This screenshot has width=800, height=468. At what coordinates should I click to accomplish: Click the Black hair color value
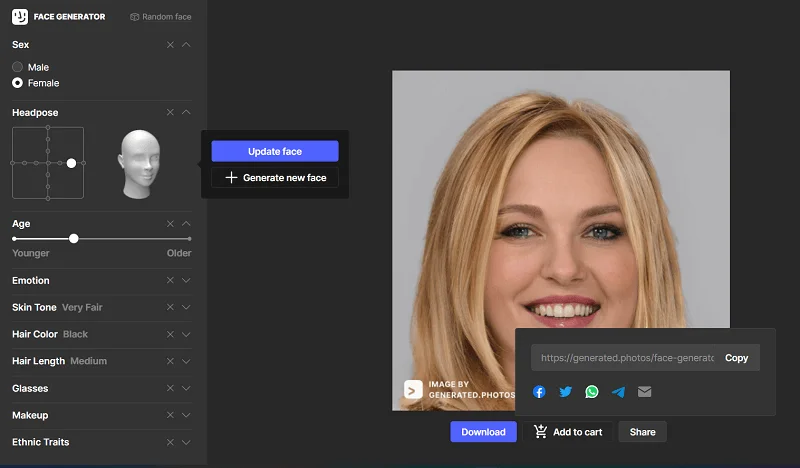pos(76,334)
